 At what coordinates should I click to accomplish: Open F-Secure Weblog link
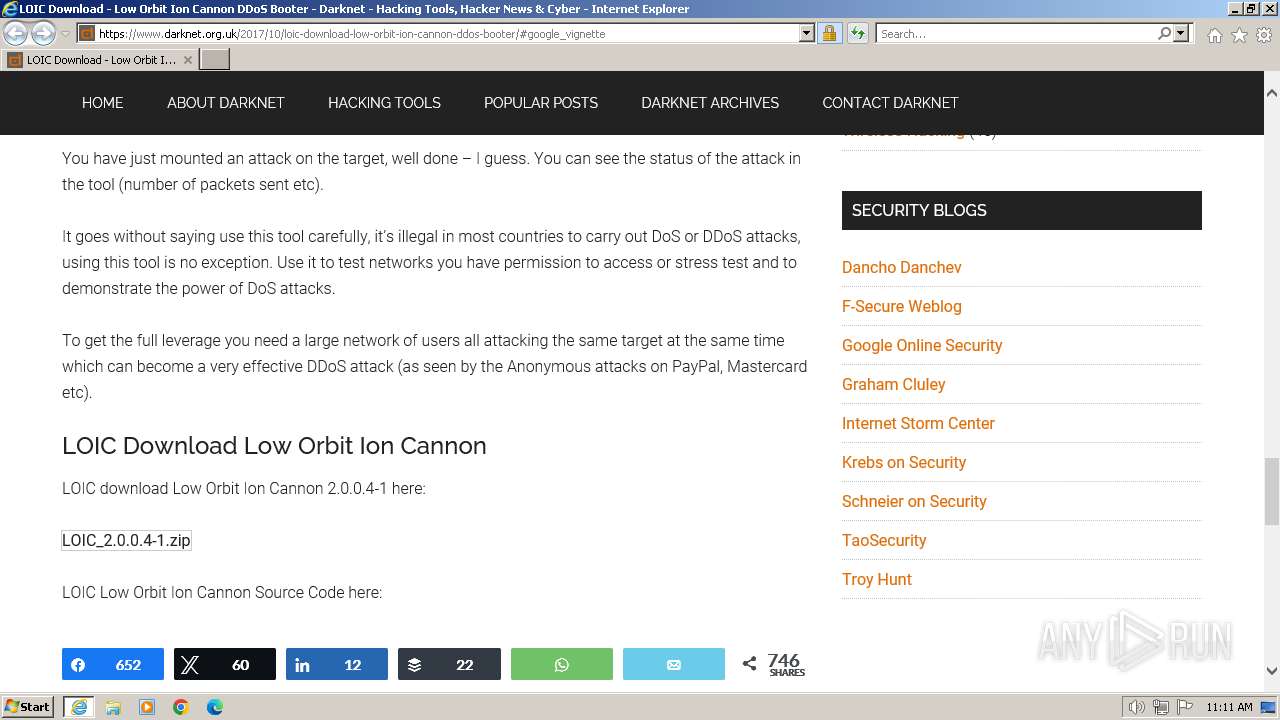click(902, 306)
